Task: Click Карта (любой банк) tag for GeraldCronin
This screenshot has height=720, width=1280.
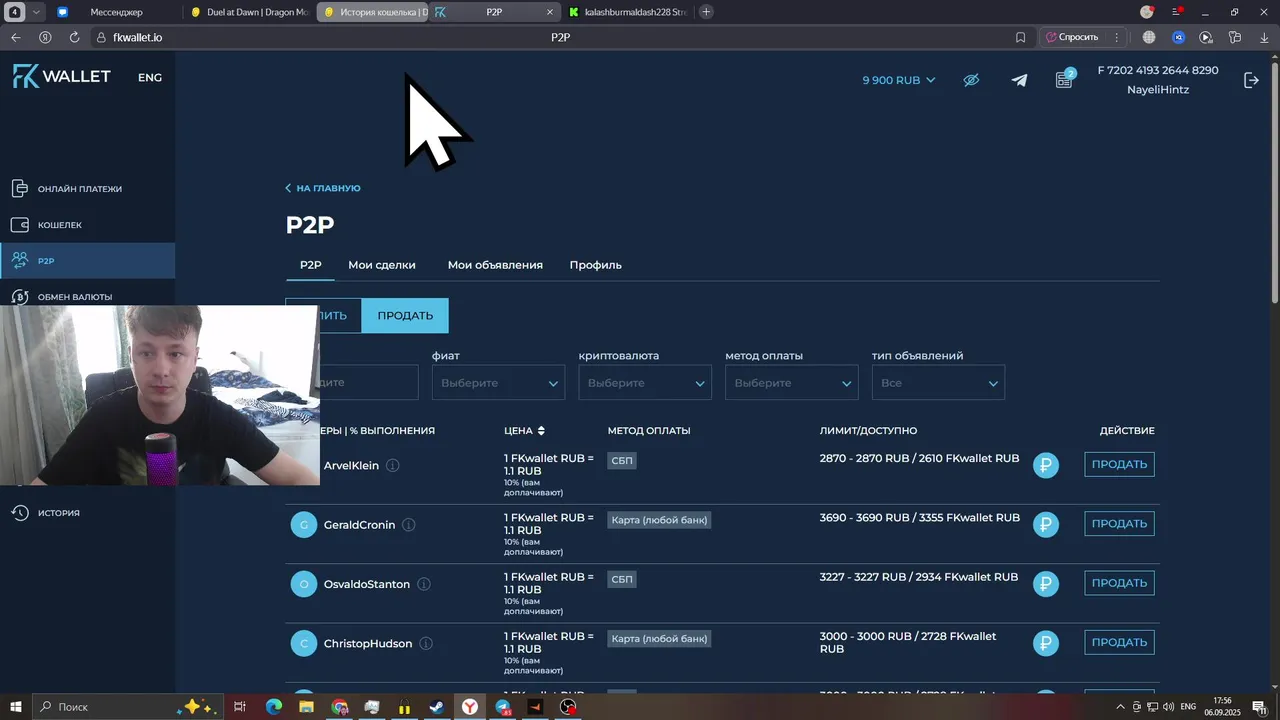Action: point(659,520)
